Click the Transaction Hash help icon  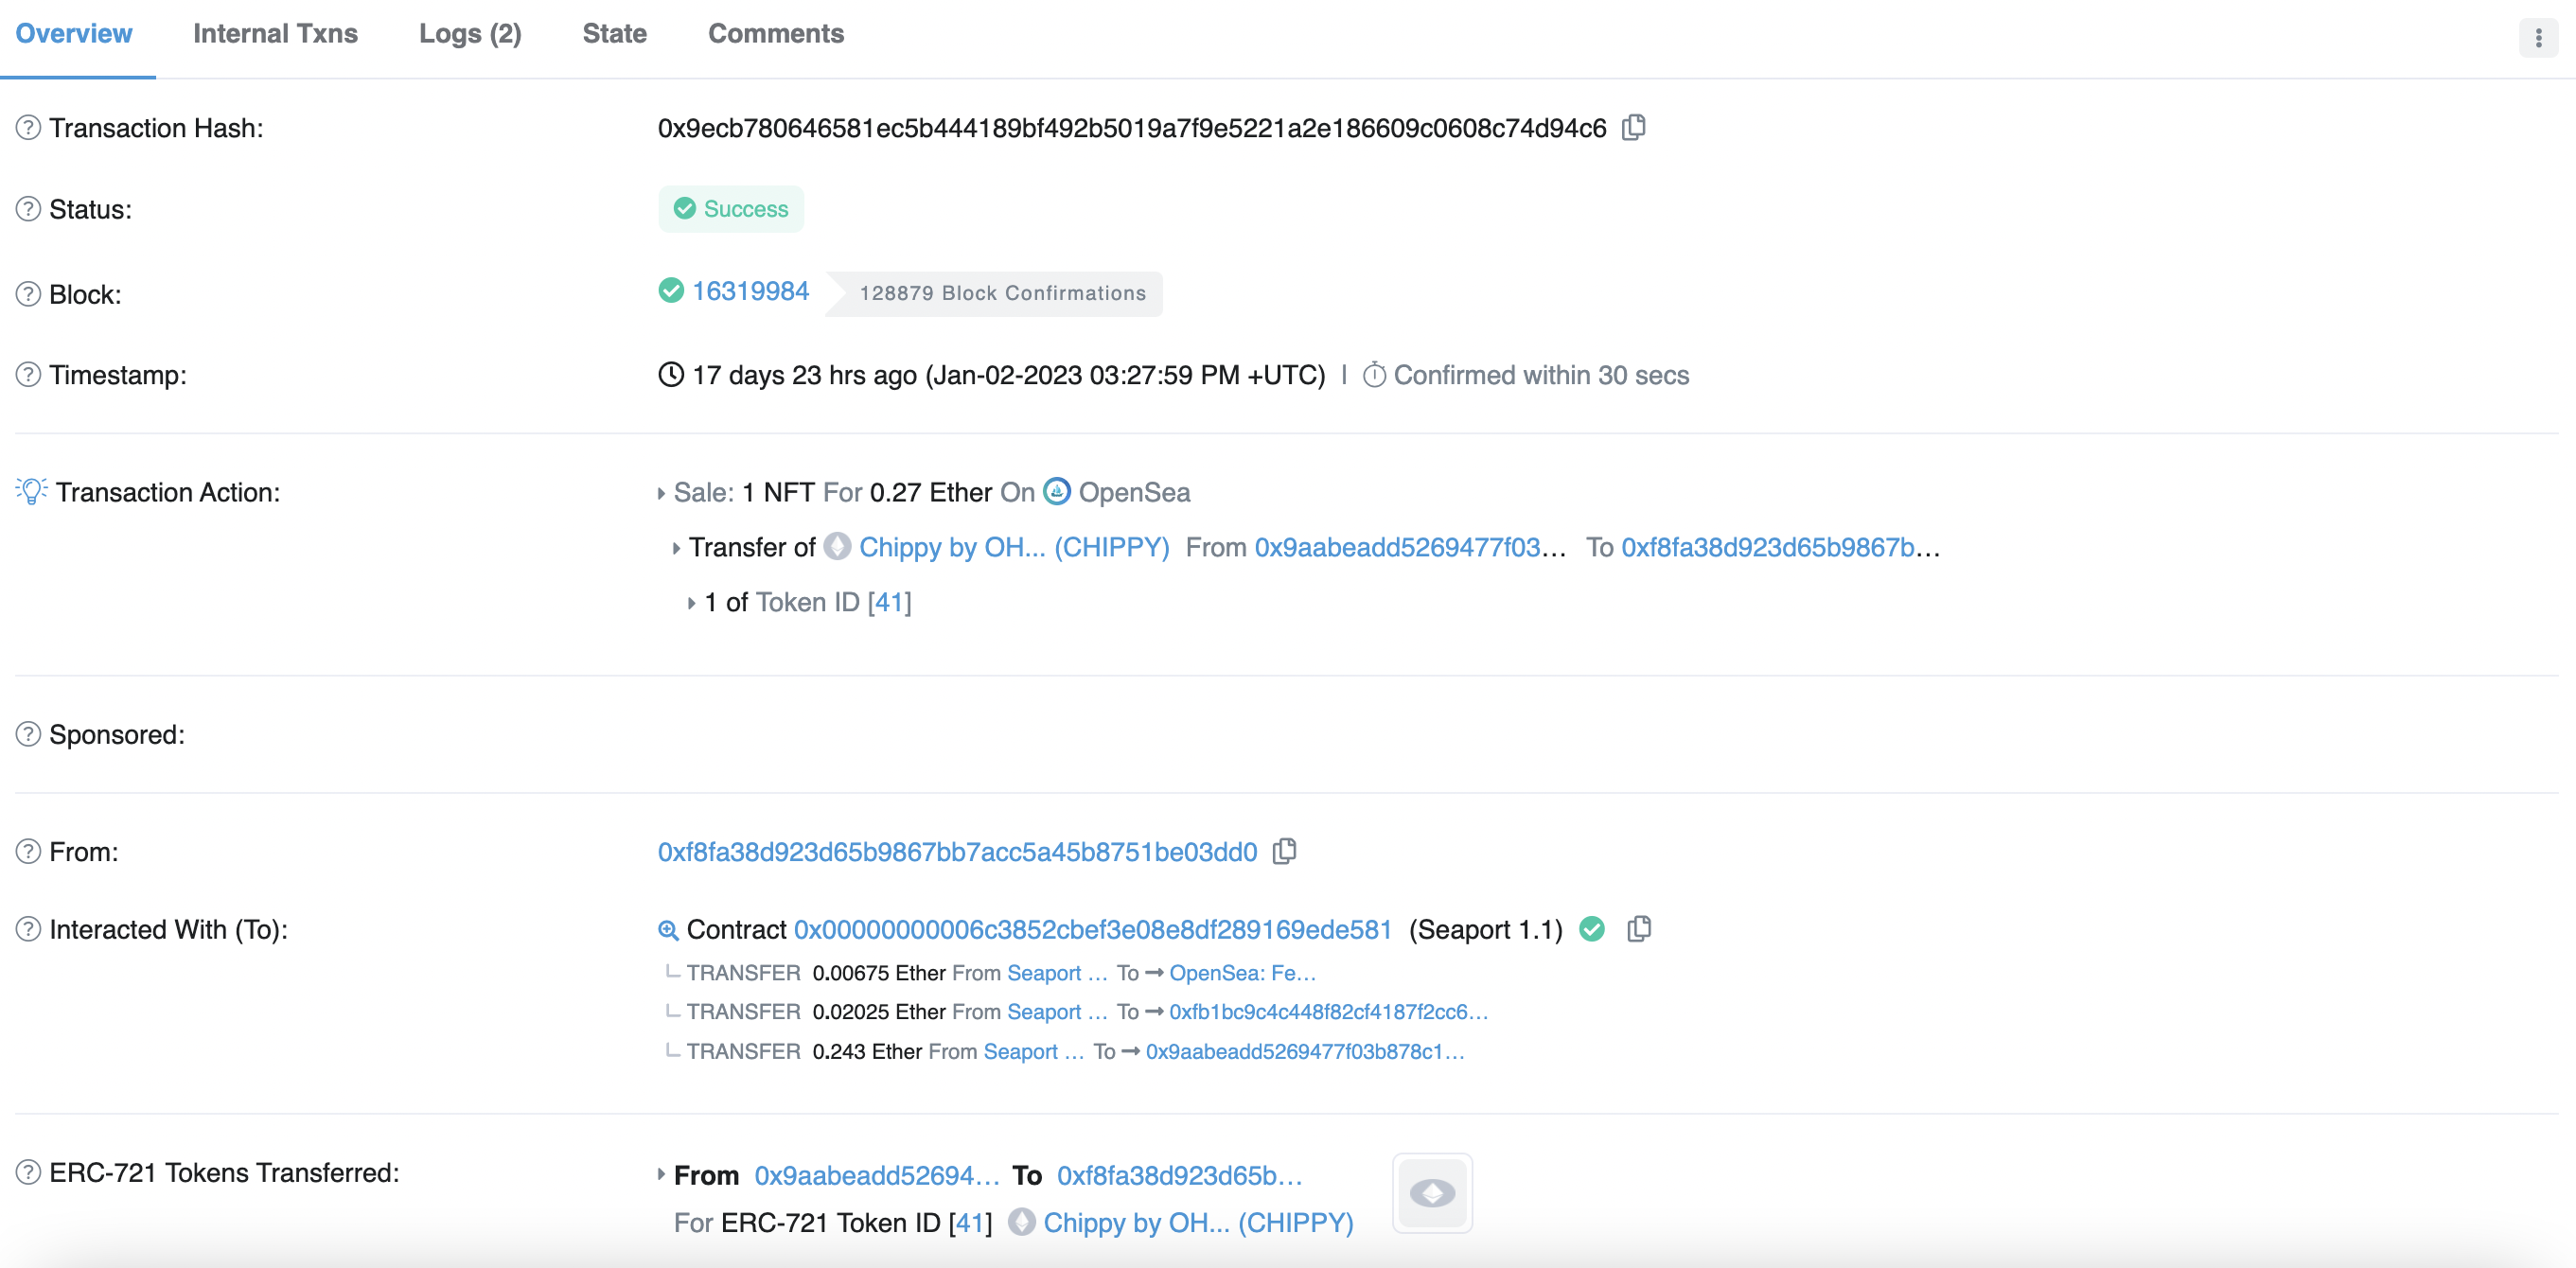point(28,128)
